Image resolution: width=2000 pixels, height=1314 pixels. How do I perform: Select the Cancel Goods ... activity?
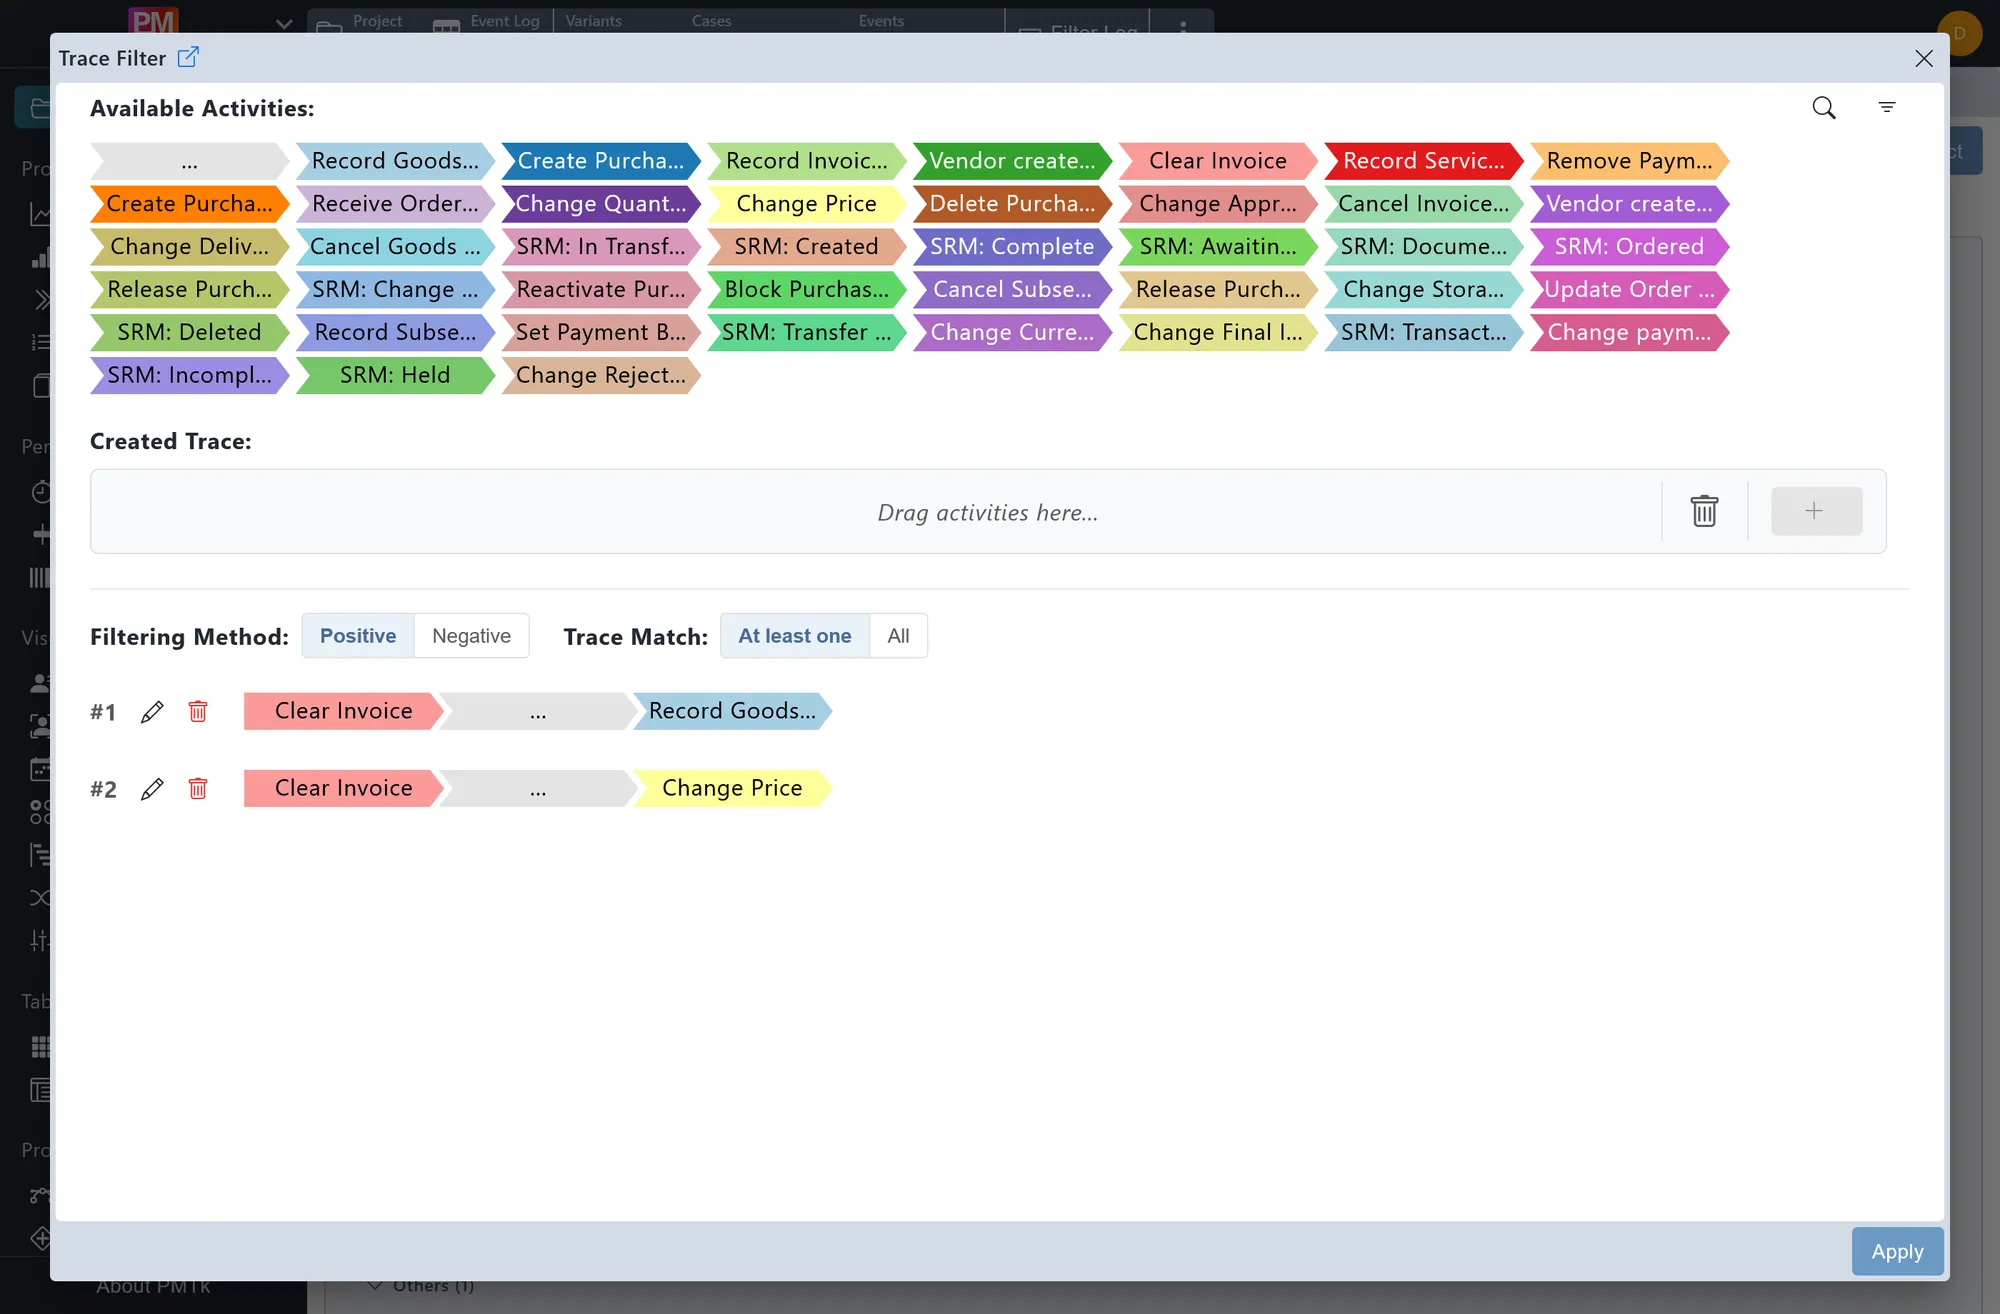pyautogui.click(x=396, y=247)
